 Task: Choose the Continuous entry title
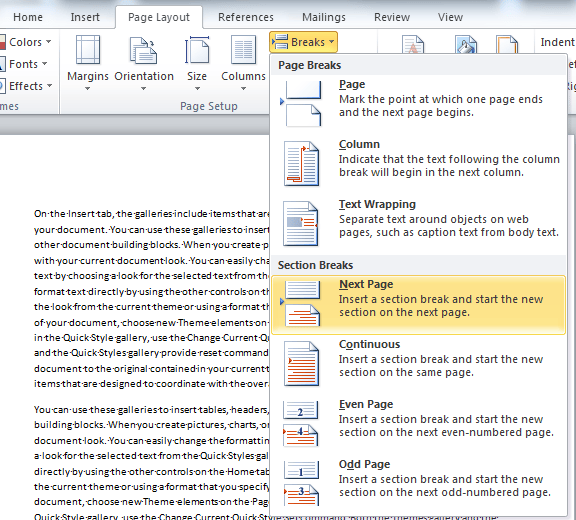(x=370, y=344)
